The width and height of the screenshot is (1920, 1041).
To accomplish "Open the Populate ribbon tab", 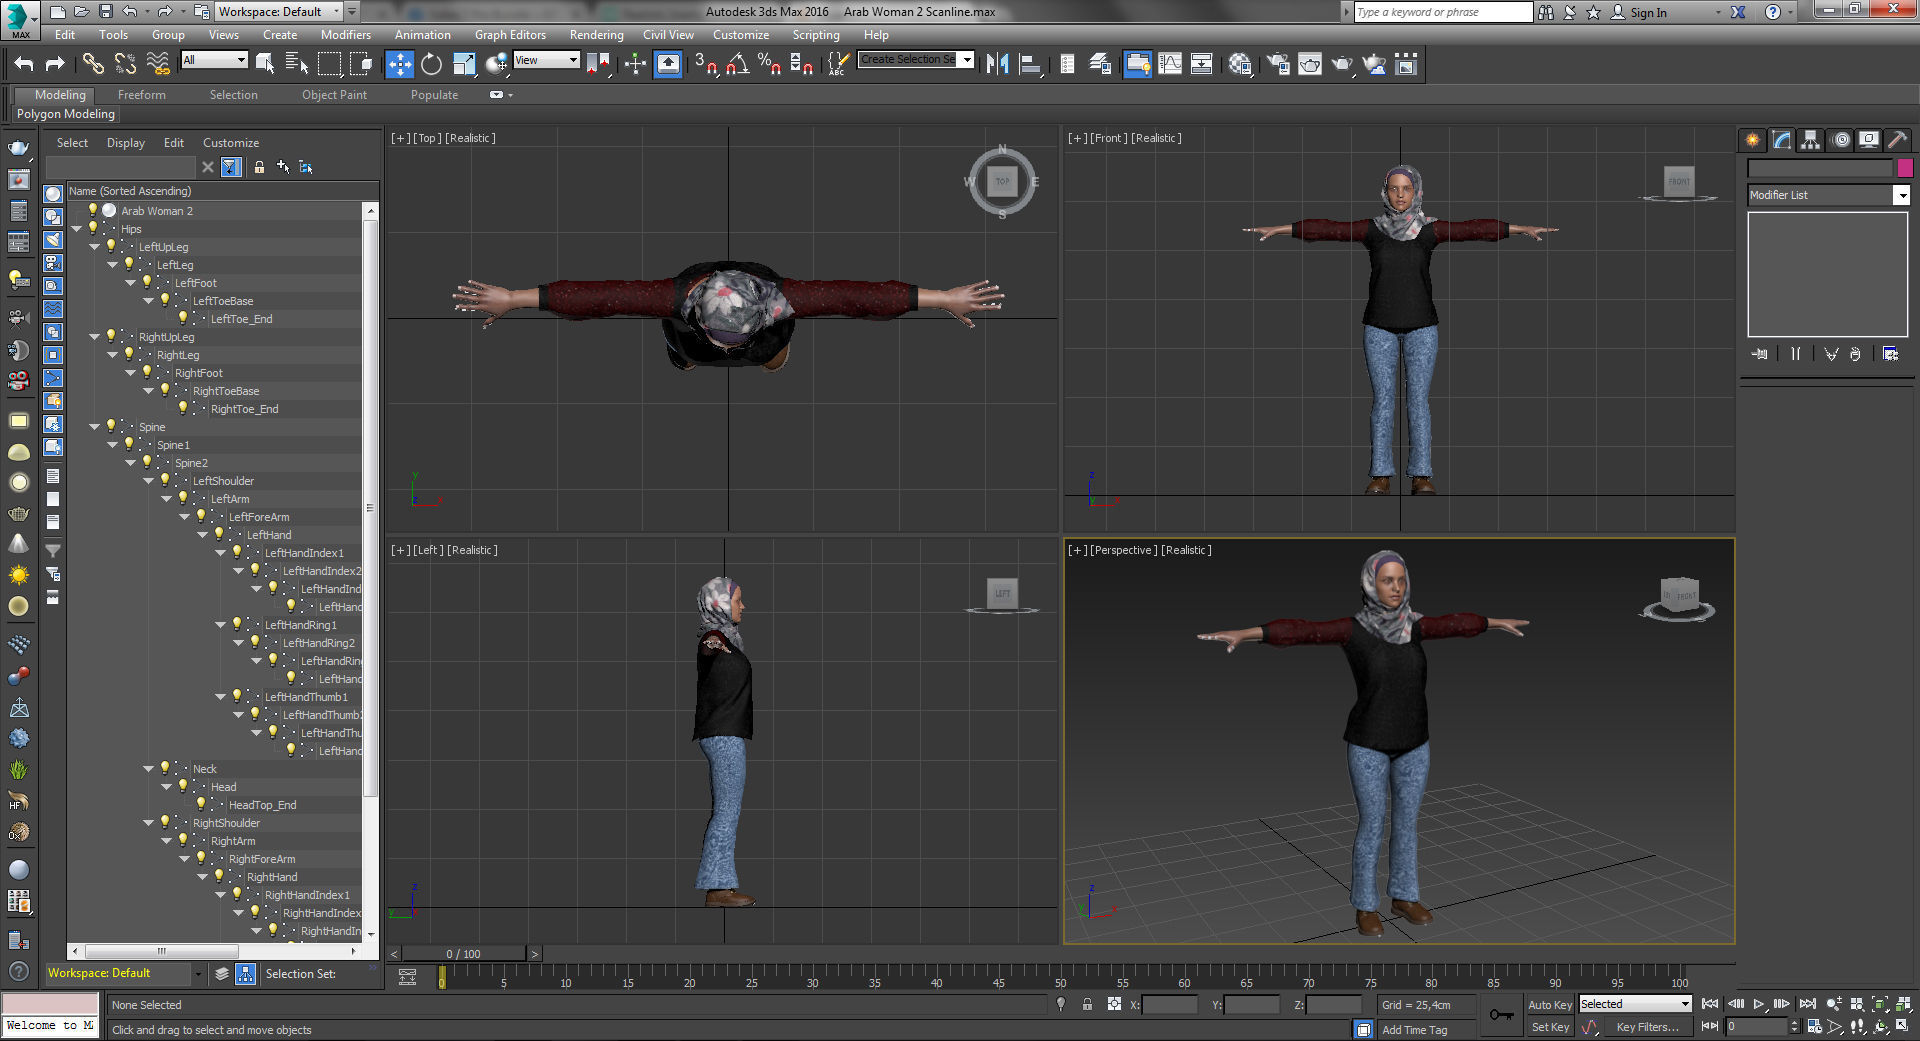I will point(434,95).
